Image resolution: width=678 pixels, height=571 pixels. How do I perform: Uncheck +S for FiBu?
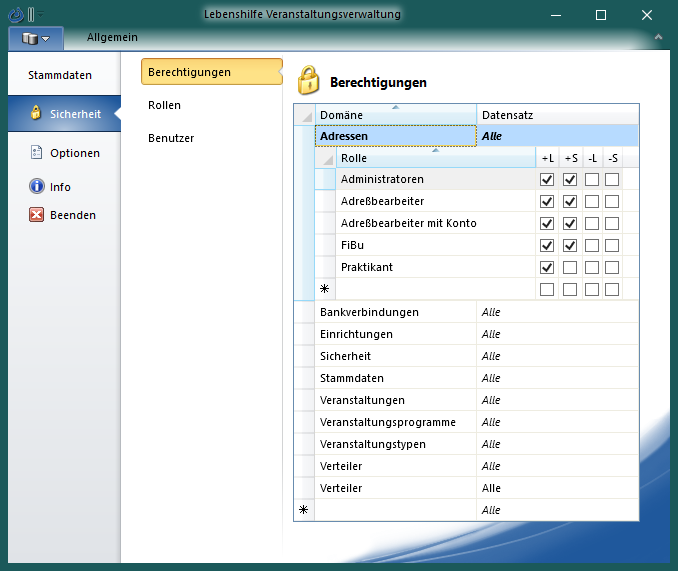click(570, 246)
